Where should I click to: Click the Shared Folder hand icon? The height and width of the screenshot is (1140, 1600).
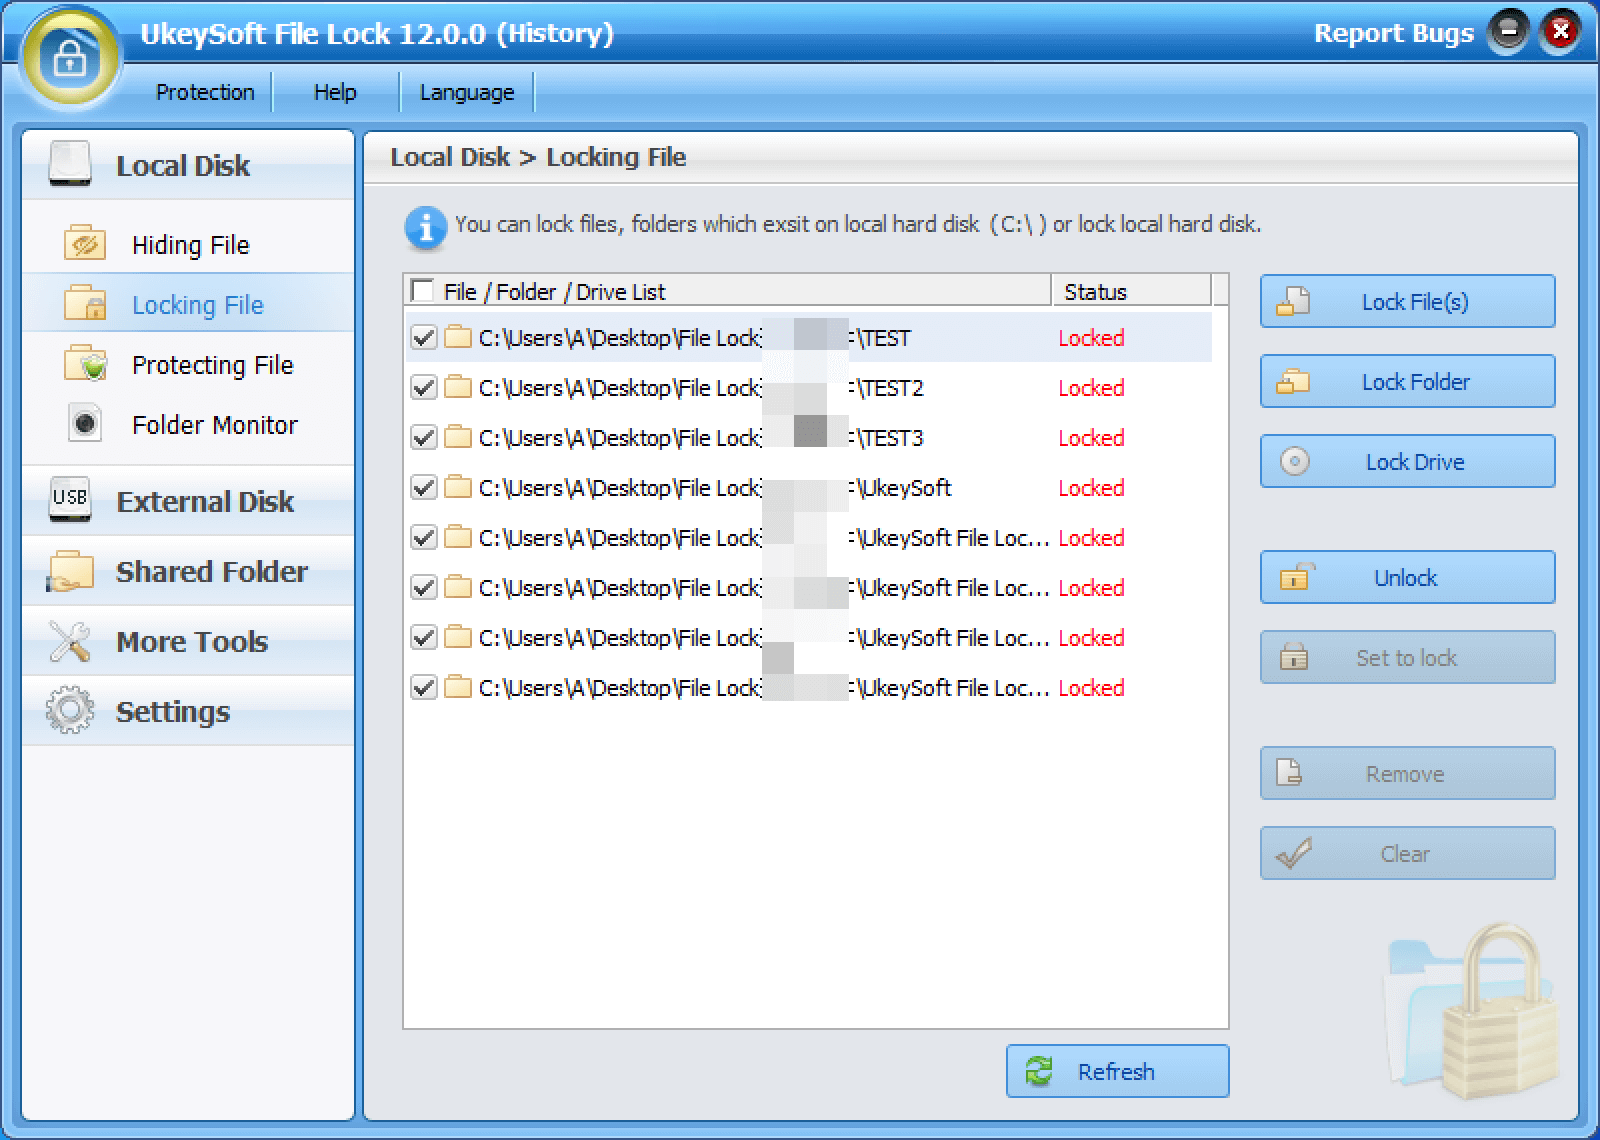70,571
